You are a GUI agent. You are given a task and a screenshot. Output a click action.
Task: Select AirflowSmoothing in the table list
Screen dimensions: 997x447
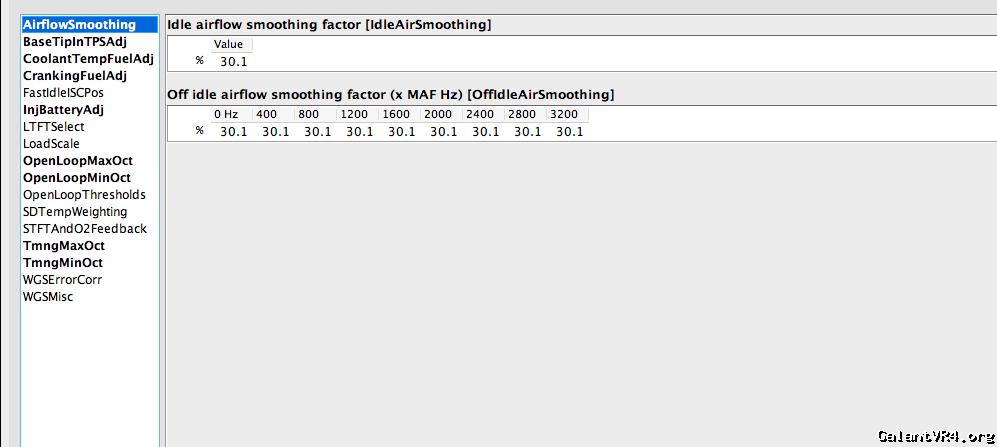coord(79,25)
